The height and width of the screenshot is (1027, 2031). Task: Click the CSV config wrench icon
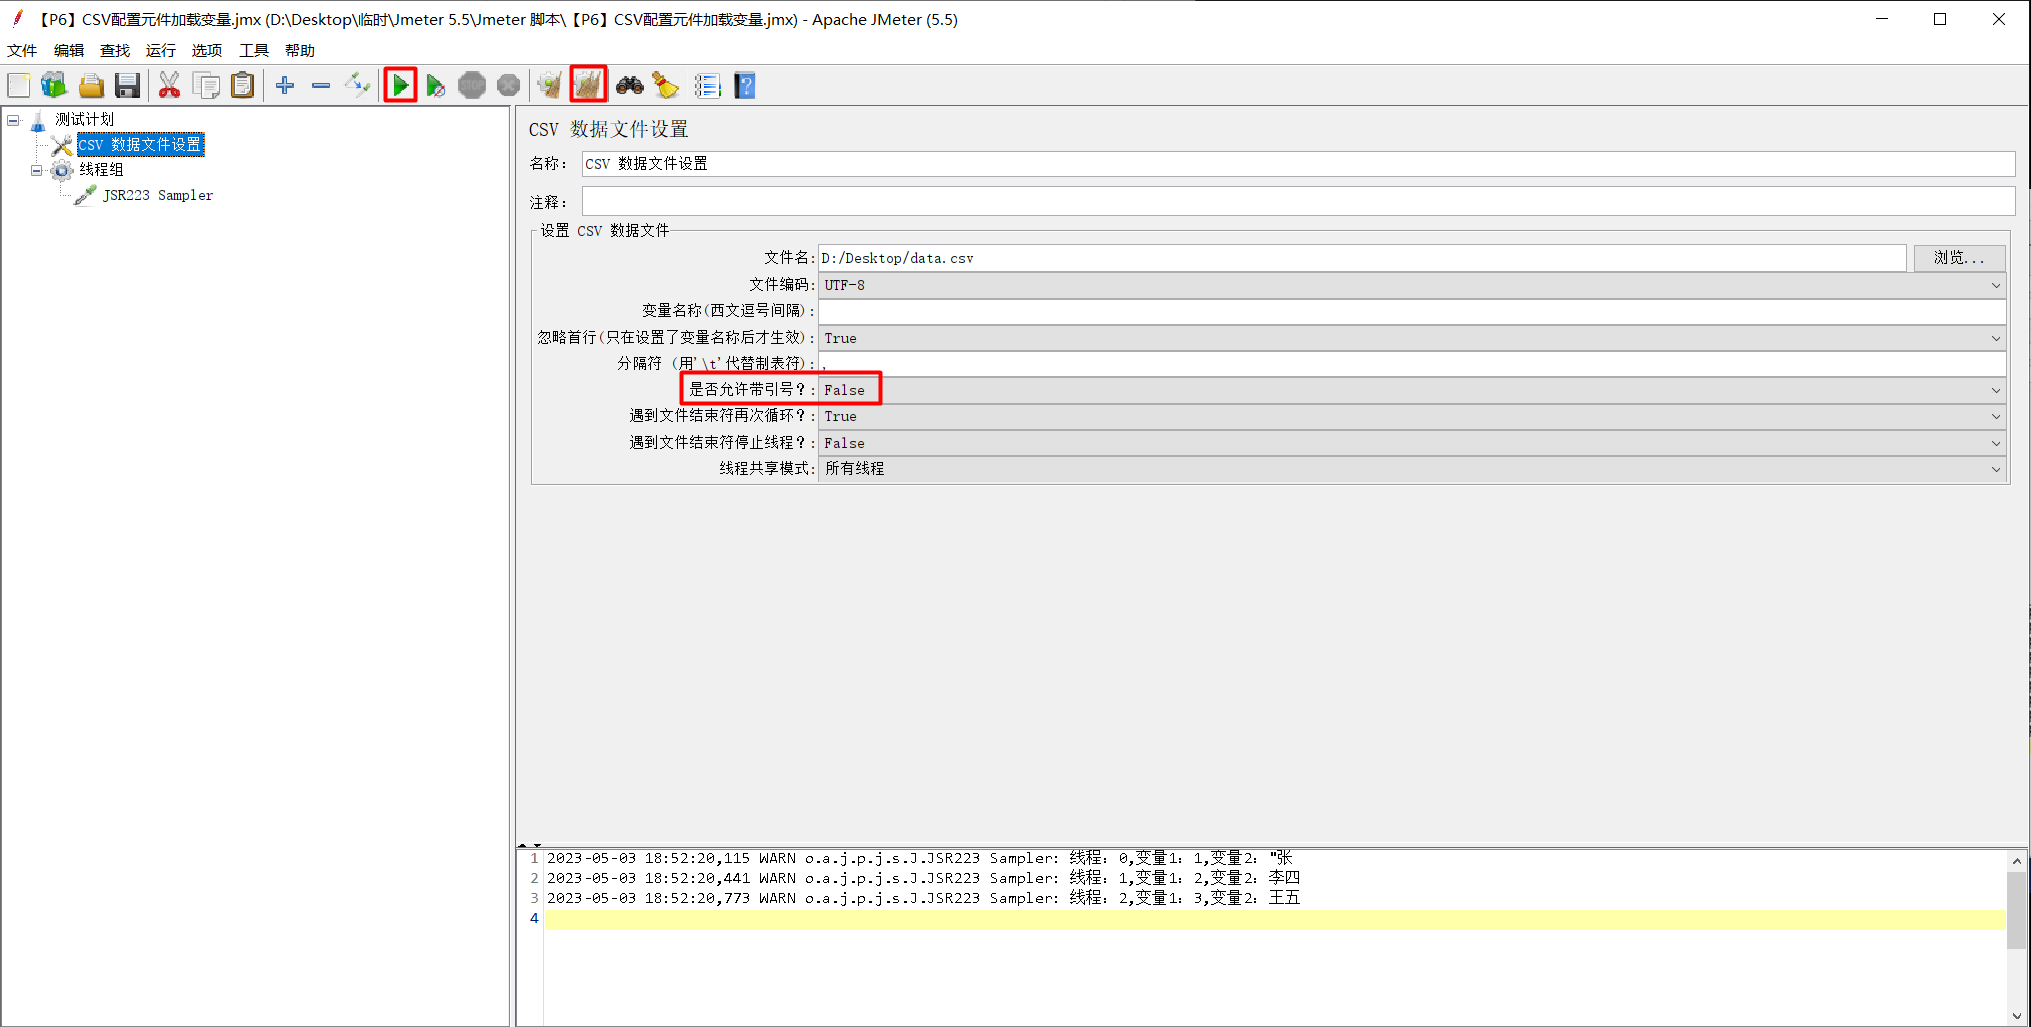pos(62,146)
